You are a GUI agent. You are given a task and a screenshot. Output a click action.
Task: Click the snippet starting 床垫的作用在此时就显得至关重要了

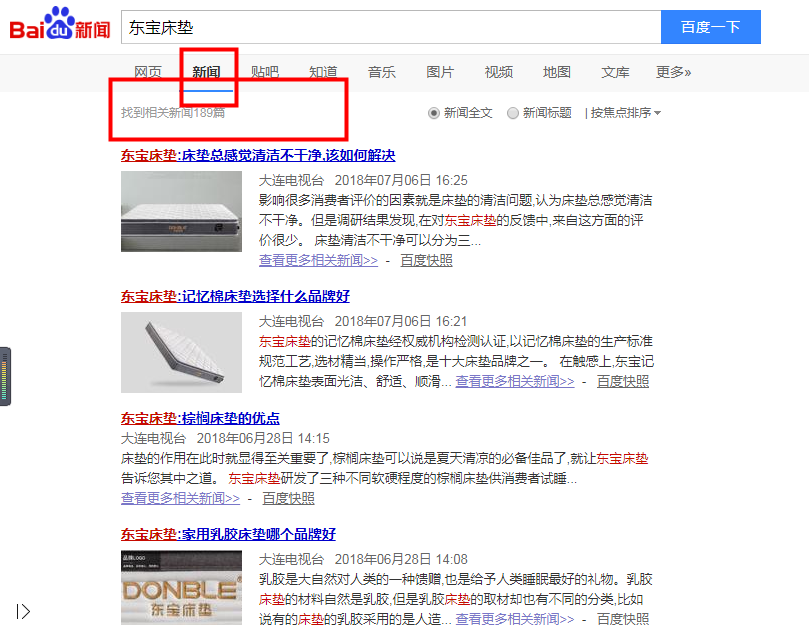385,468
